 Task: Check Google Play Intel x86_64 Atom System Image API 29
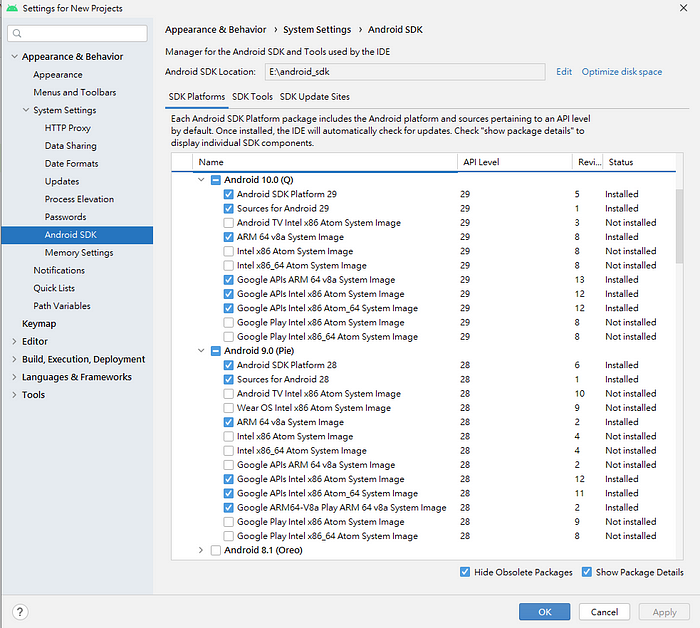point(228,337)
